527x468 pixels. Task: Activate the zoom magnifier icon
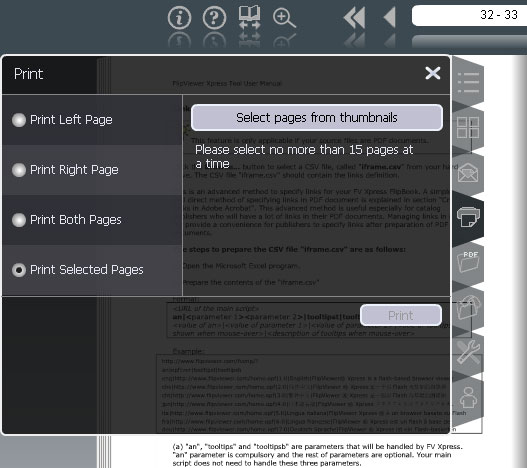point(284,18)
